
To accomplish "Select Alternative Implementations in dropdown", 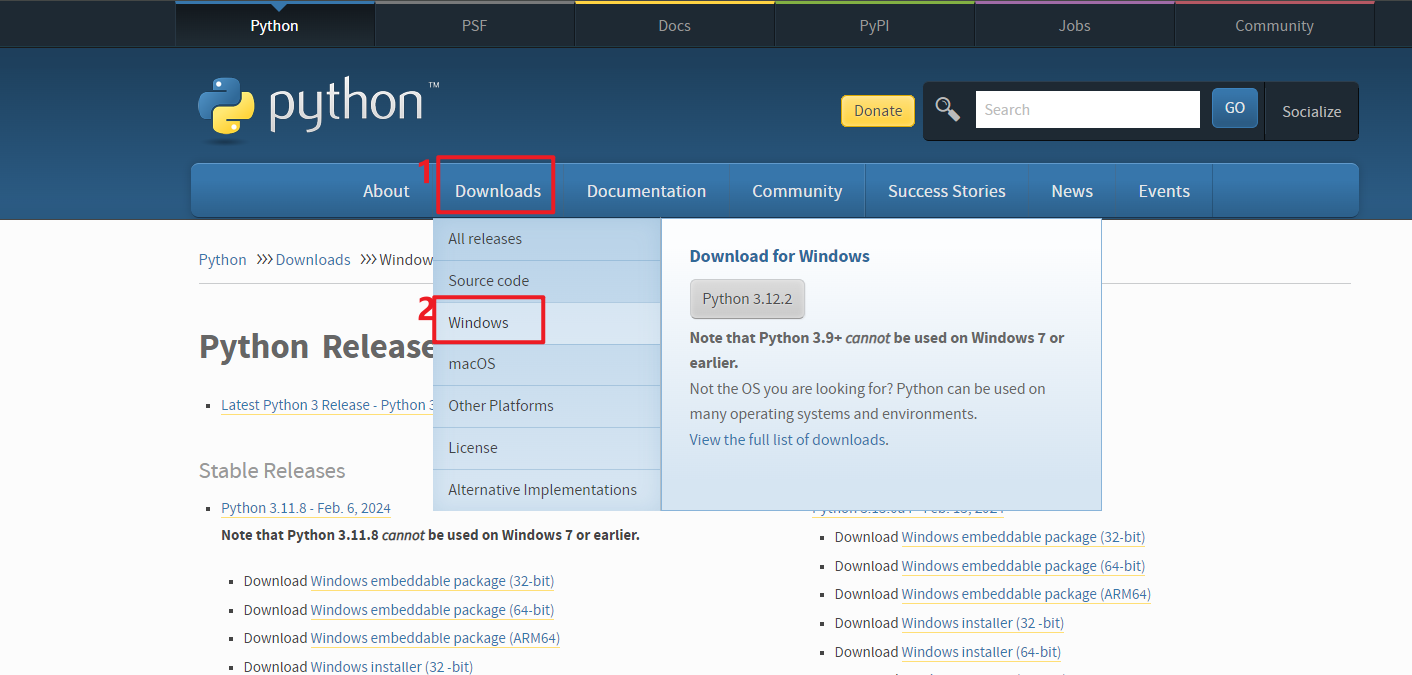I will click(x=547, y=490).
